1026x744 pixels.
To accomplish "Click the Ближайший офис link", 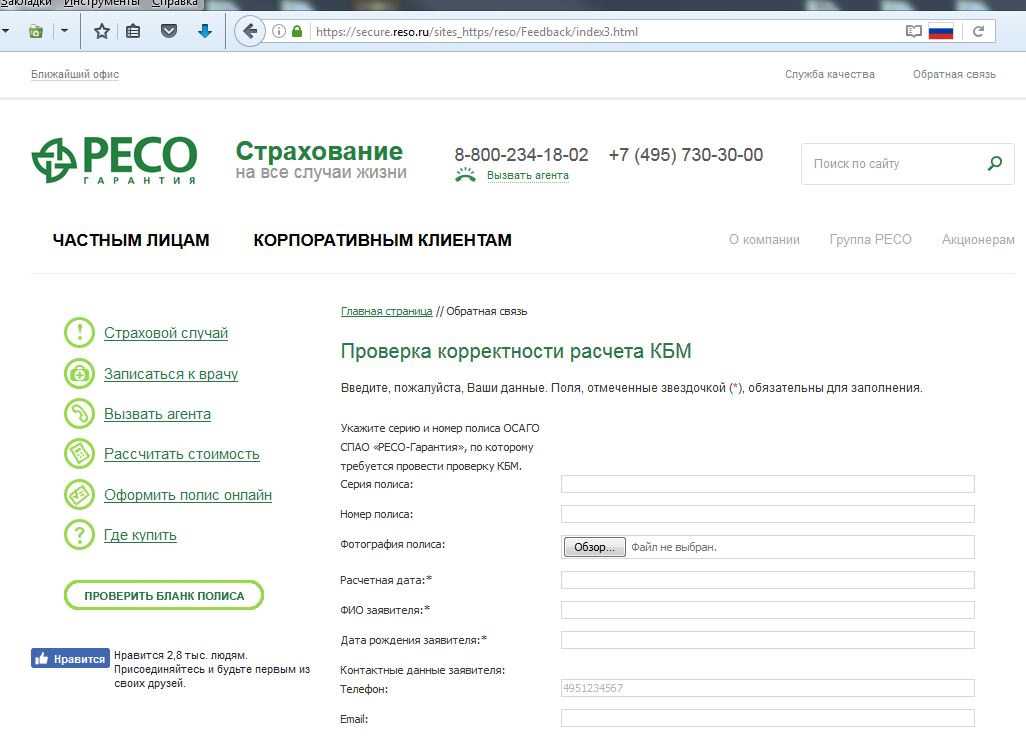I will (x=75, y=74).
